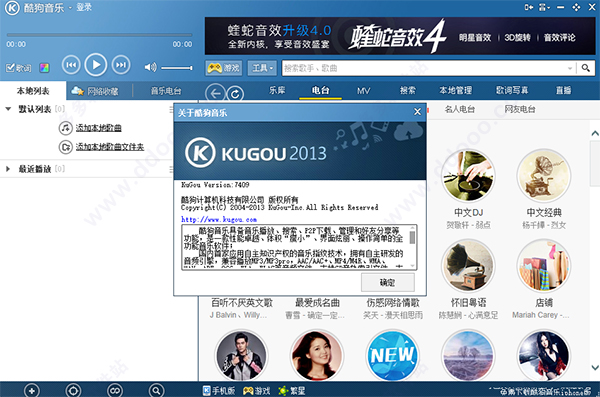Click the 百听不厌英文歌 station label
The image size is (600, 397).
(x=242, y=303)
